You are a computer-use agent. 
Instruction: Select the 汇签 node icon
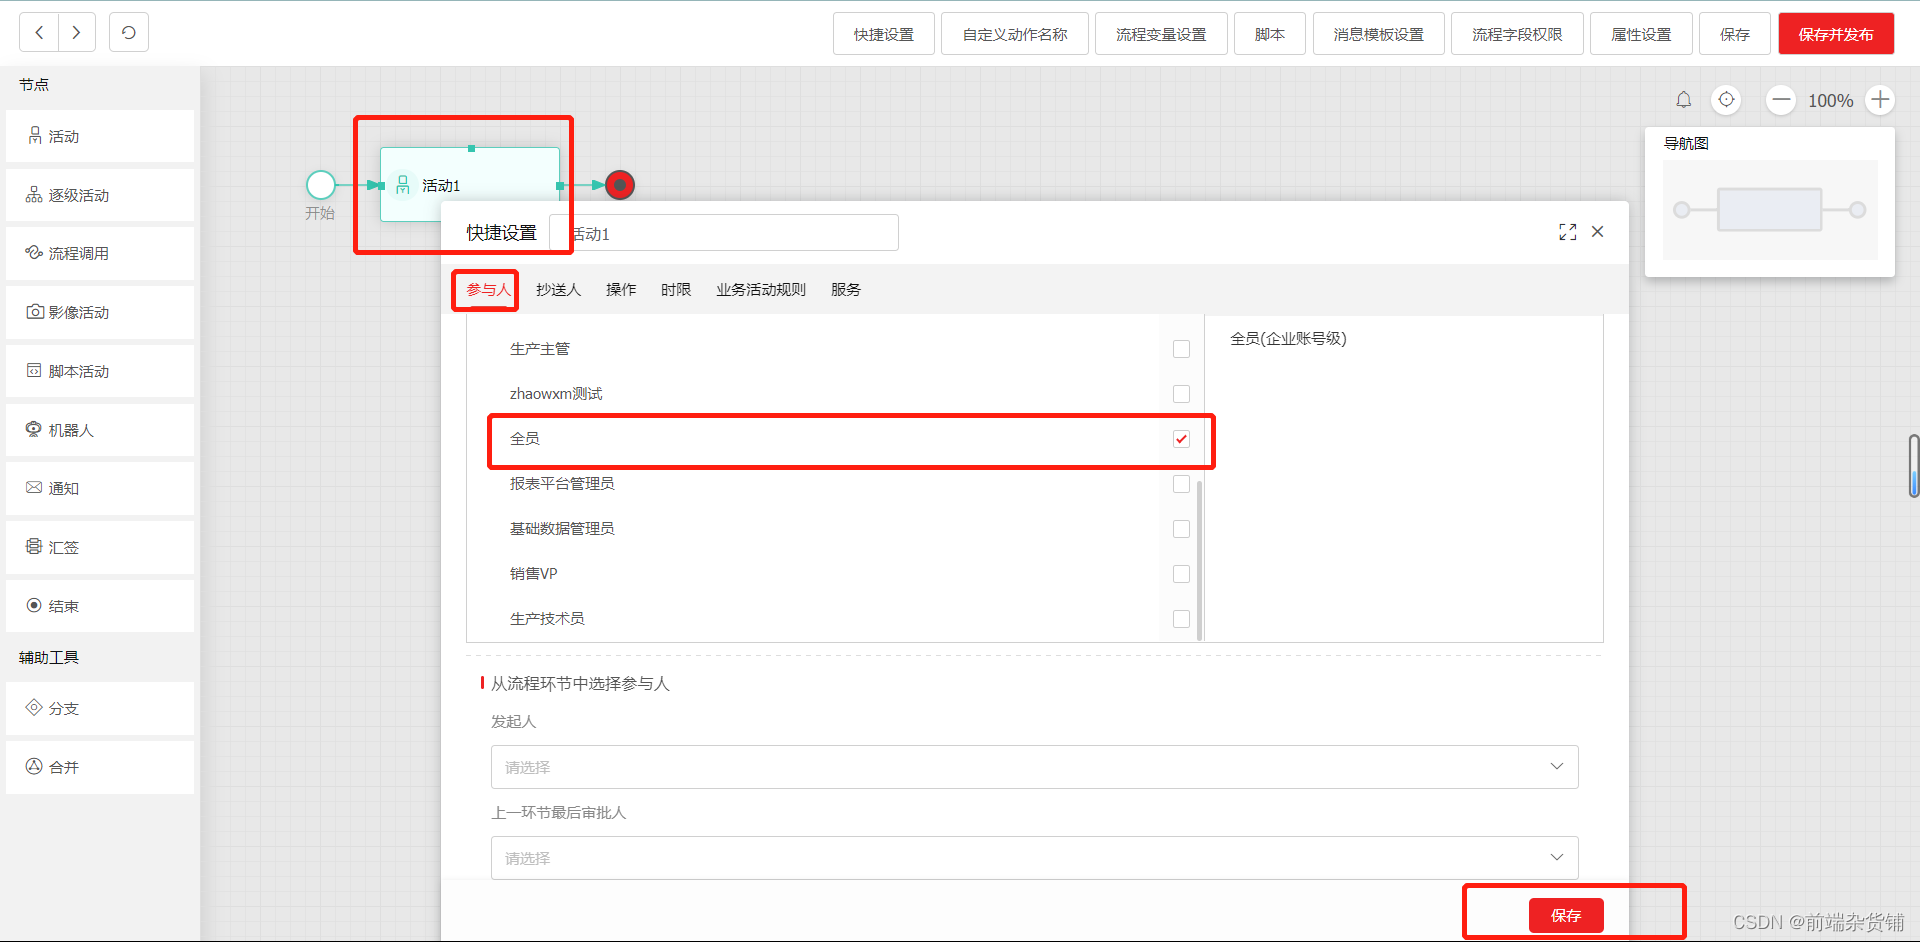coord(34,546)
